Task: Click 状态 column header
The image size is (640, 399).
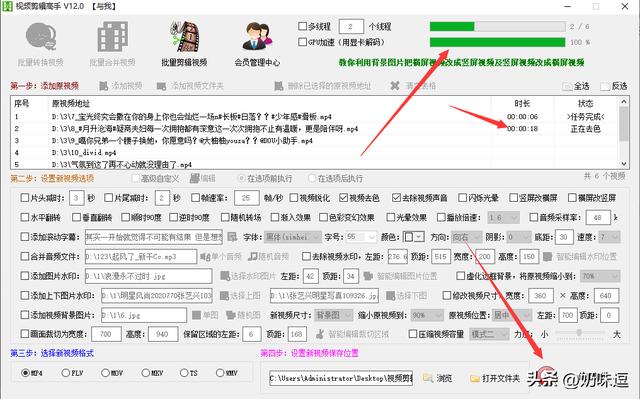Action: pos(585,103)
